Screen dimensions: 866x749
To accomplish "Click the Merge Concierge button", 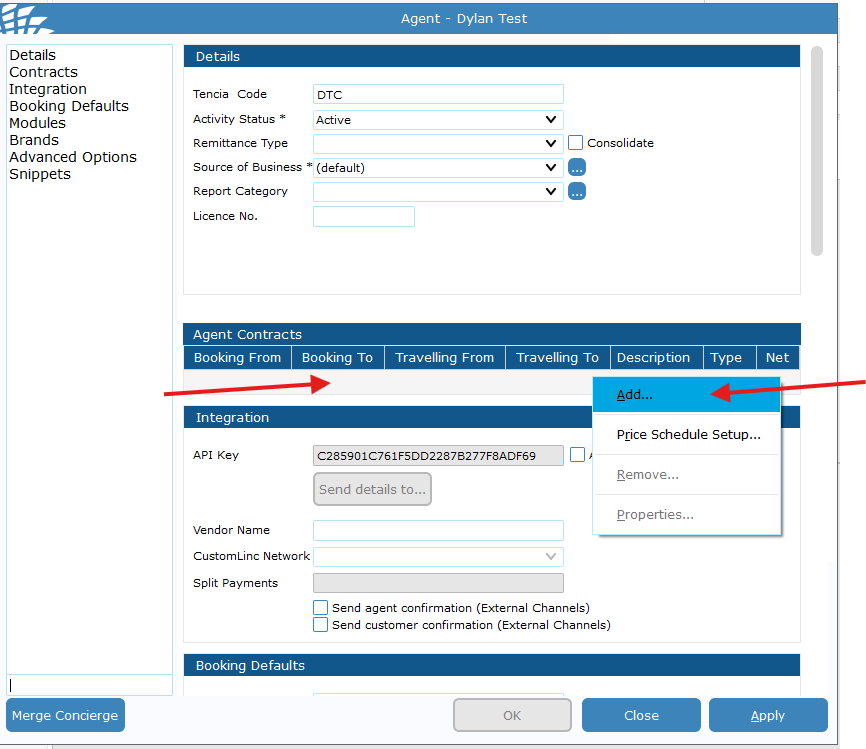I will click(65, 715).
